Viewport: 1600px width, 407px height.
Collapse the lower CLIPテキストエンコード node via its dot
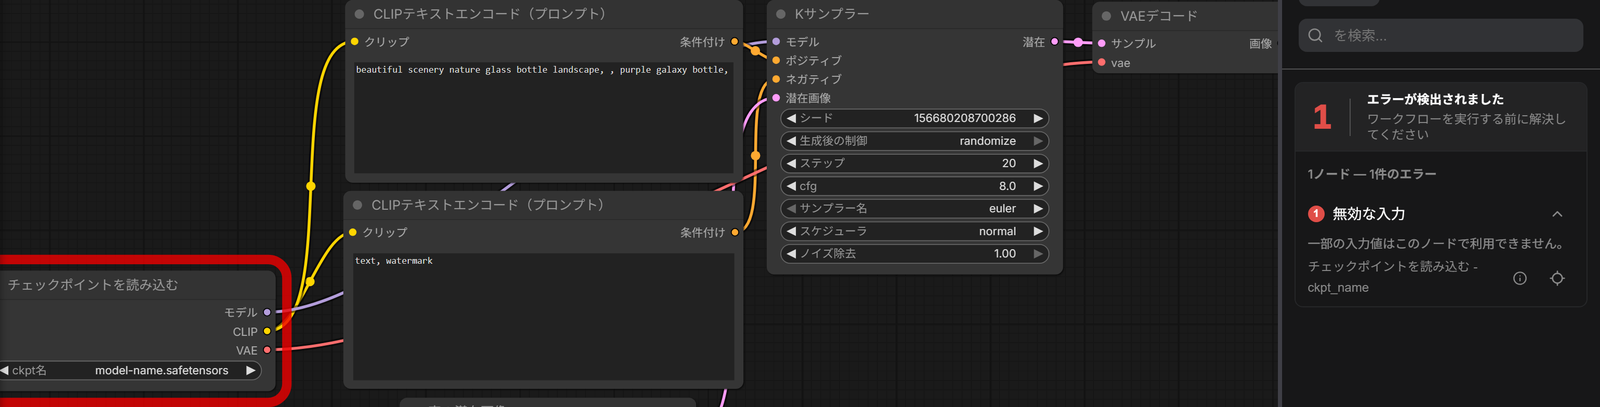(357, 205)
